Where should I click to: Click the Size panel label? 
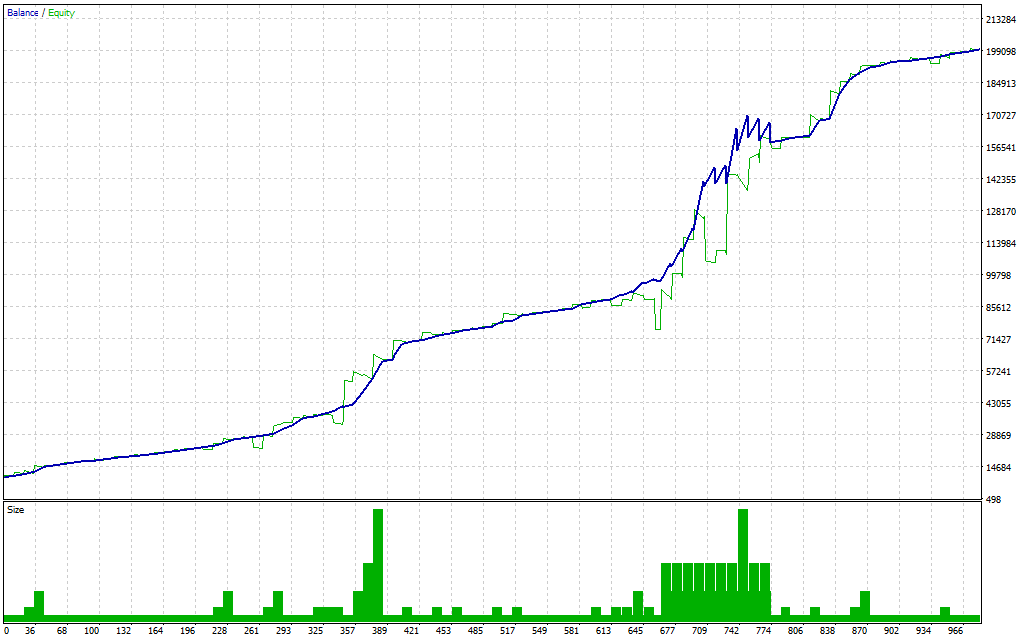click(x=16, y=510)
